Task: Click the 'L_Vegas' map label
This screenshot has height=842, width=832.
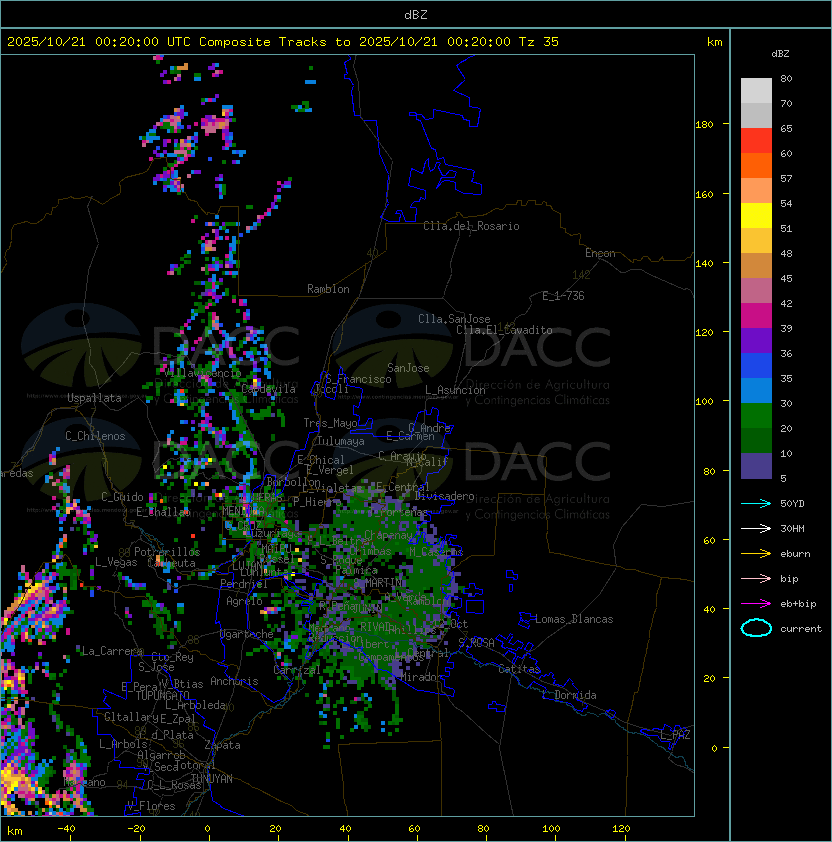Action: (116, 562)
